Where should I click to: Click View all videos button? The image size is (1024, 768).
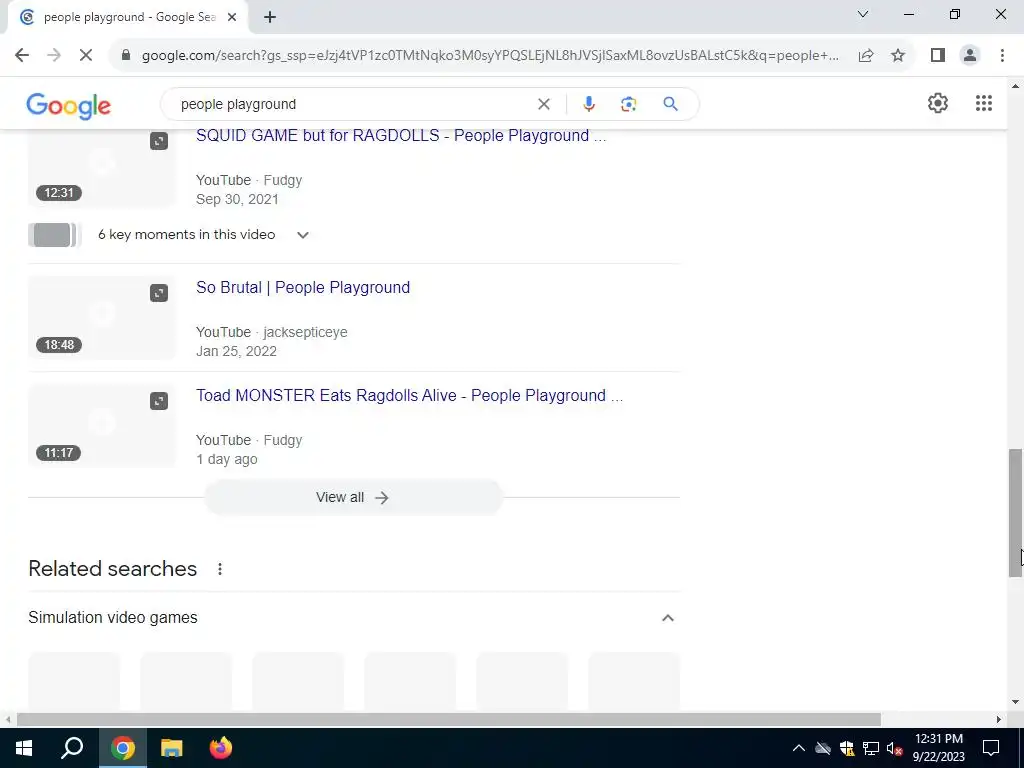click(353, 498)
